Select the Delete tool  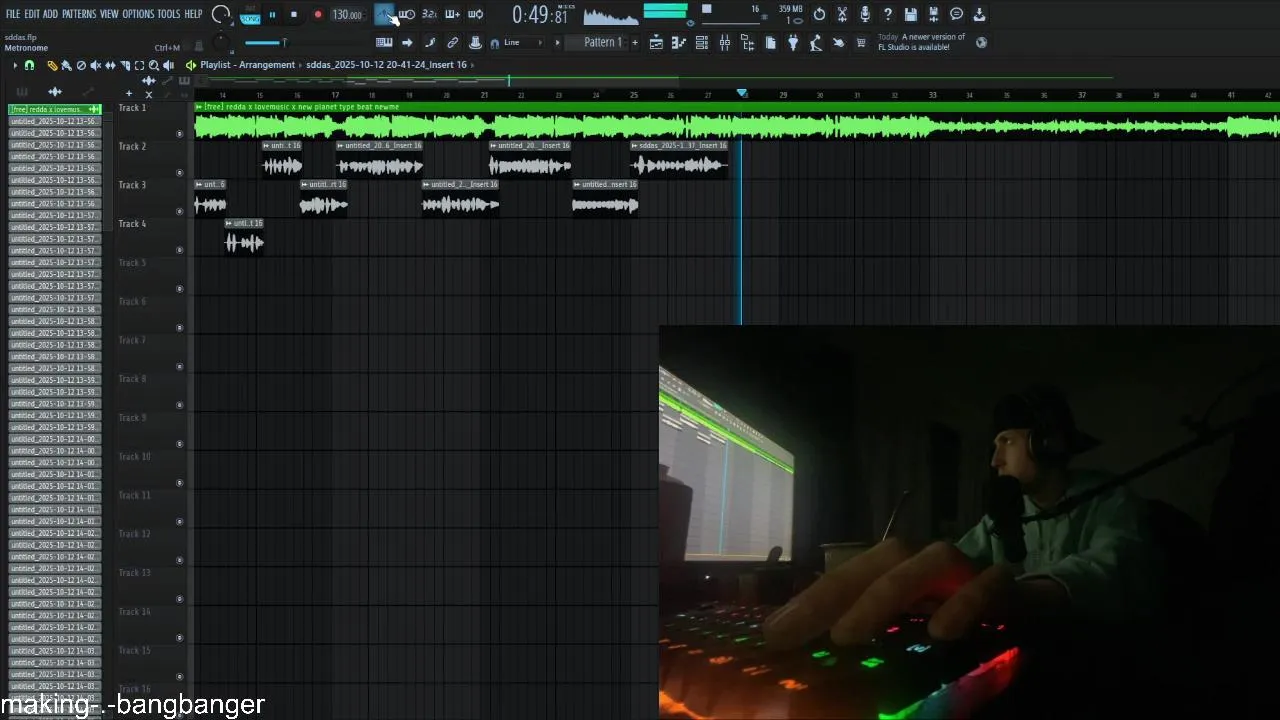(81, 65)
